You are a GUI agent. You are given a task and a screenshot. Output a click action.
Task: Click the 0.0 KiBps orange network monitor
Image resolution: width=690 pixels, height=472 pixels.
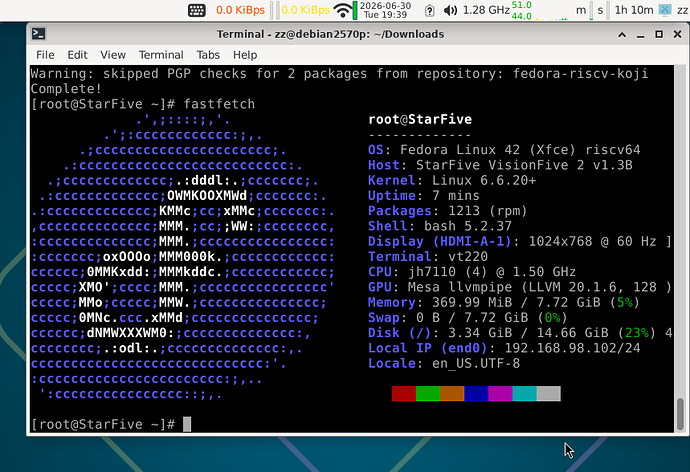[x=240, y=10]
